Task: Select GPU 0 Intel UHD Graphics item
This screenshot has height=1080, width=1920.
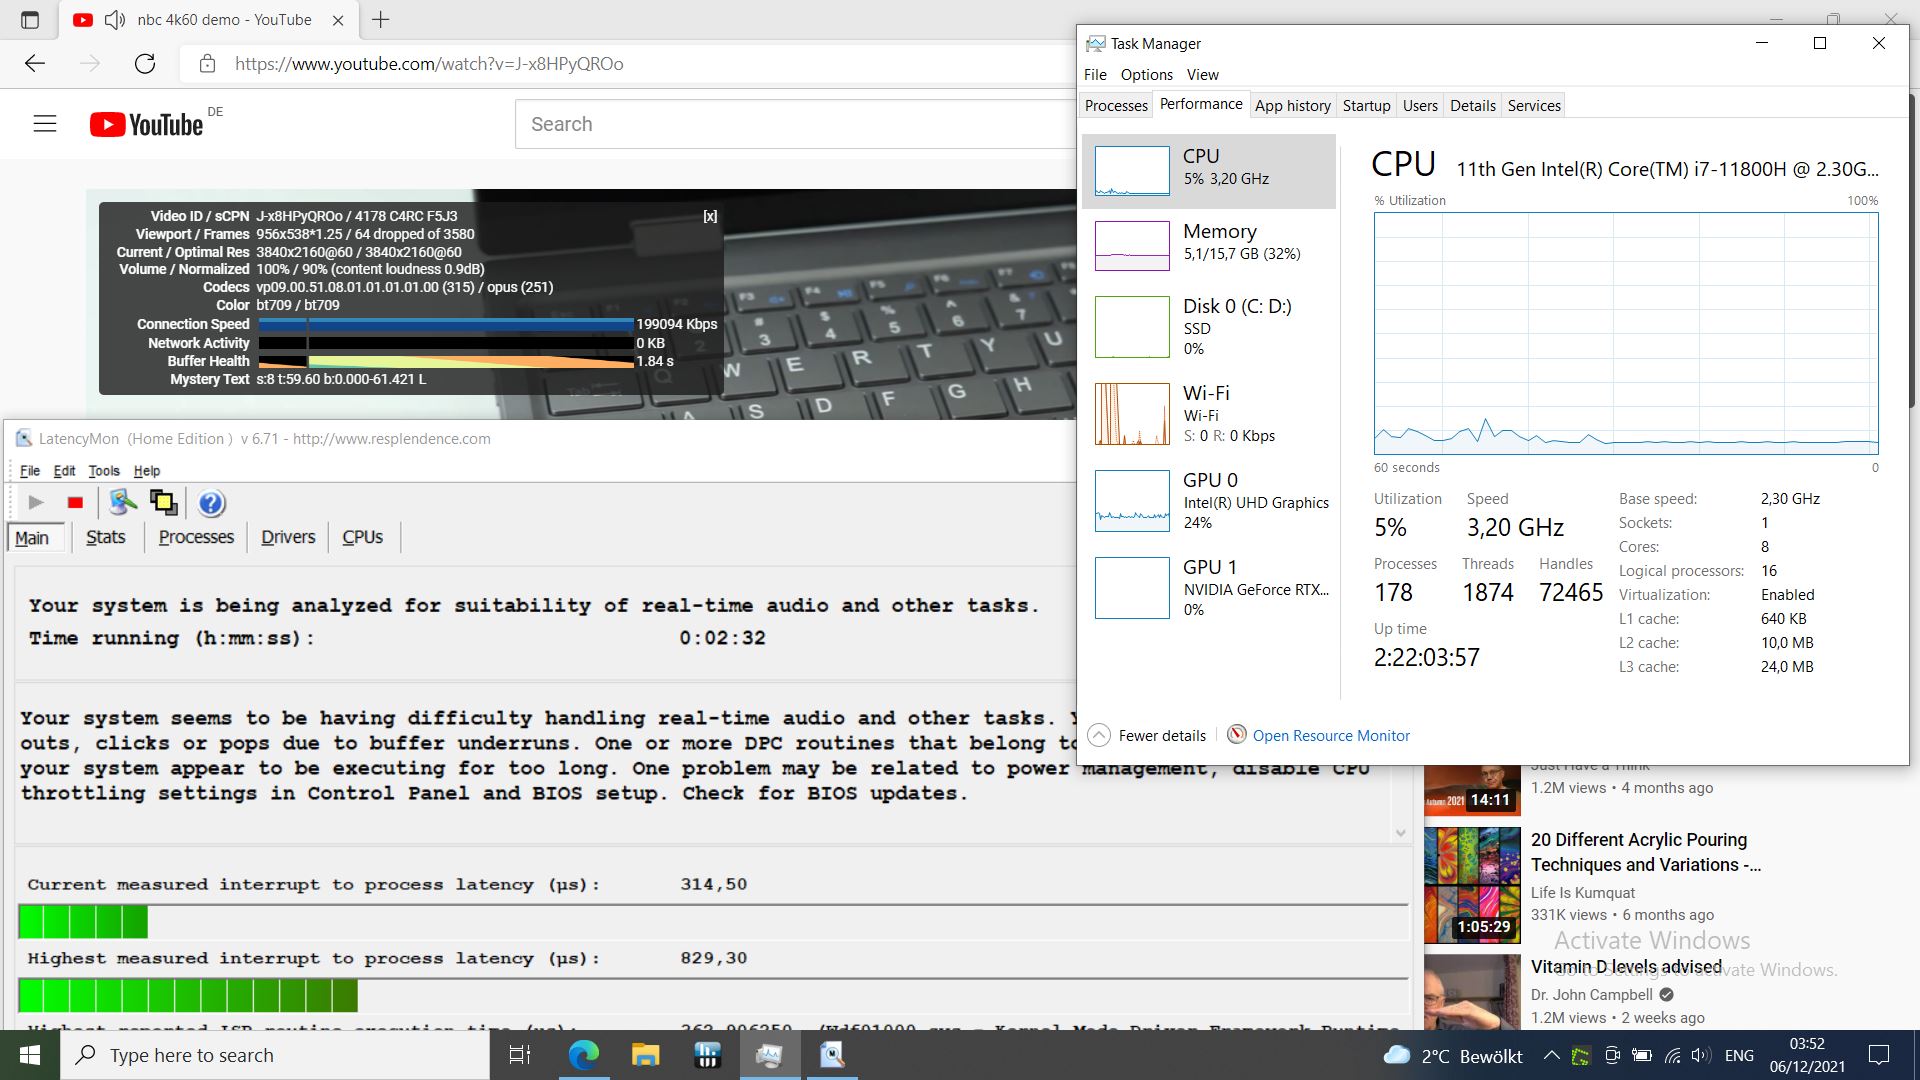Action: coord(1208,501)
